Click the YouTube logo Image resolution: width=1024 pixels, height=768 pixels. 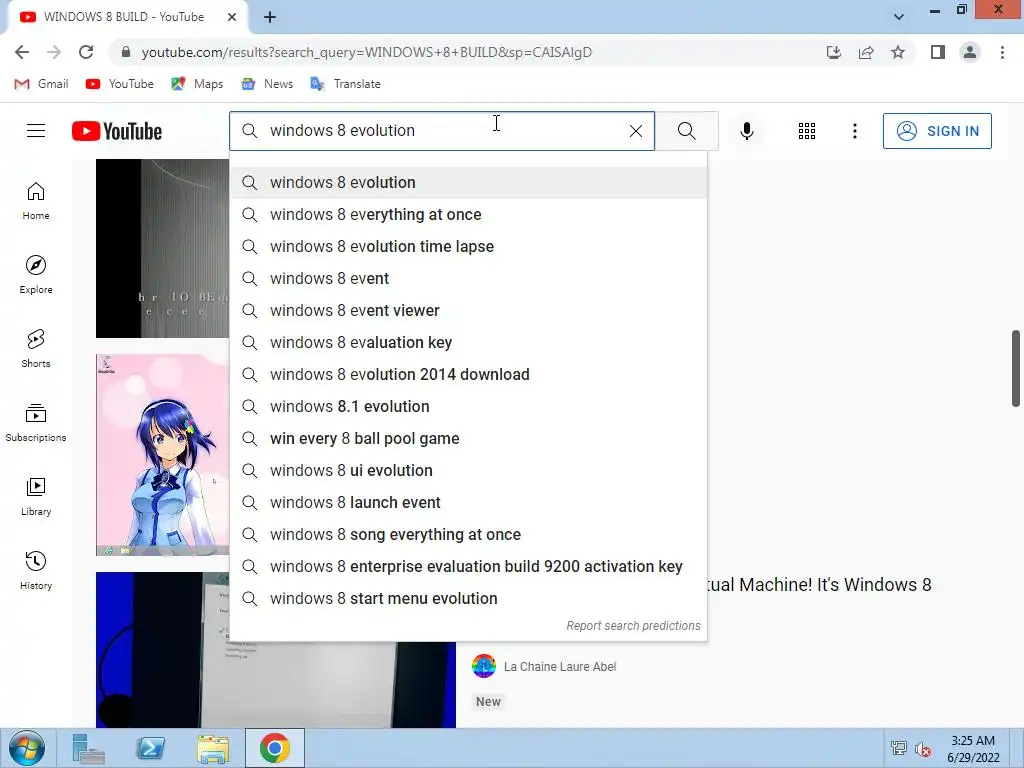pos(117,131)
